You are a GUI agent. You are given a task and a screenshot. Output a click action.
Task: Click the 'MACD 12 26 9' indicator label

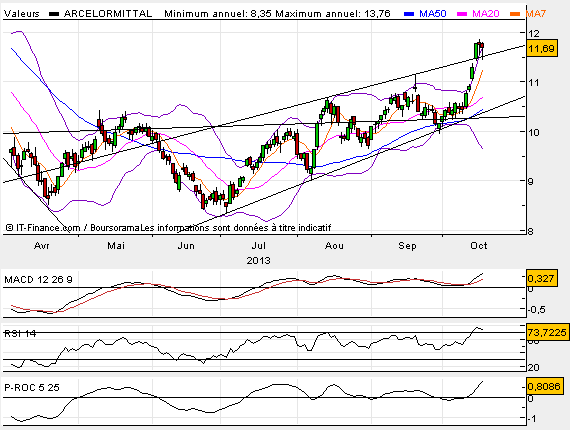[x=38, y=280]
